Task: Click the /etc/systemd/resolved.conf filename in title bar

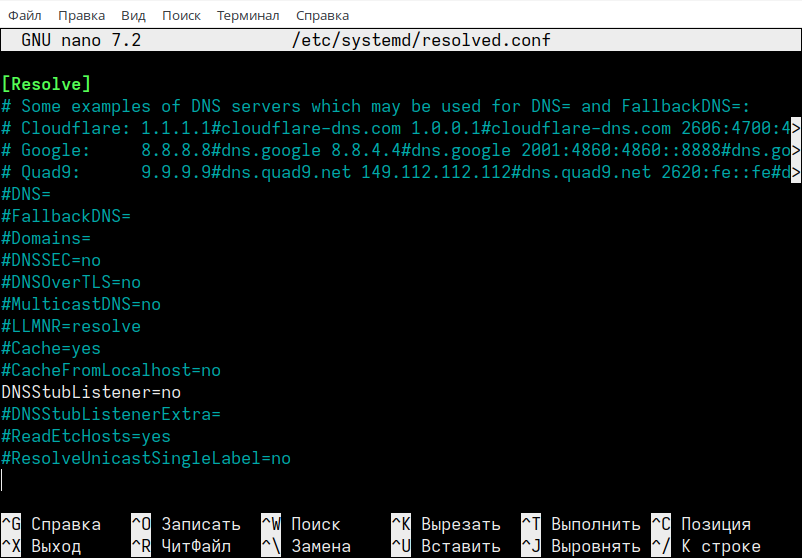Action: click(x=421, y=41)
